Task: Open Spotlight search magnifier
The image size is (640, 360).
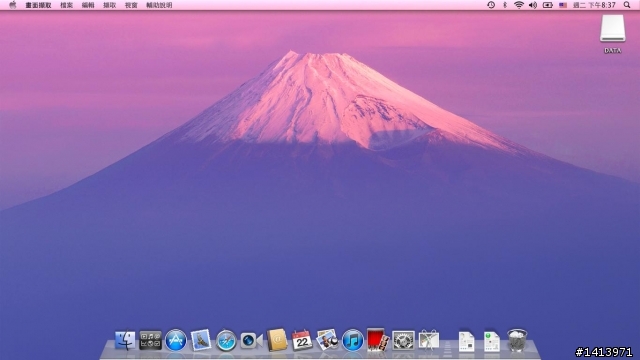Action: (627, 5)
